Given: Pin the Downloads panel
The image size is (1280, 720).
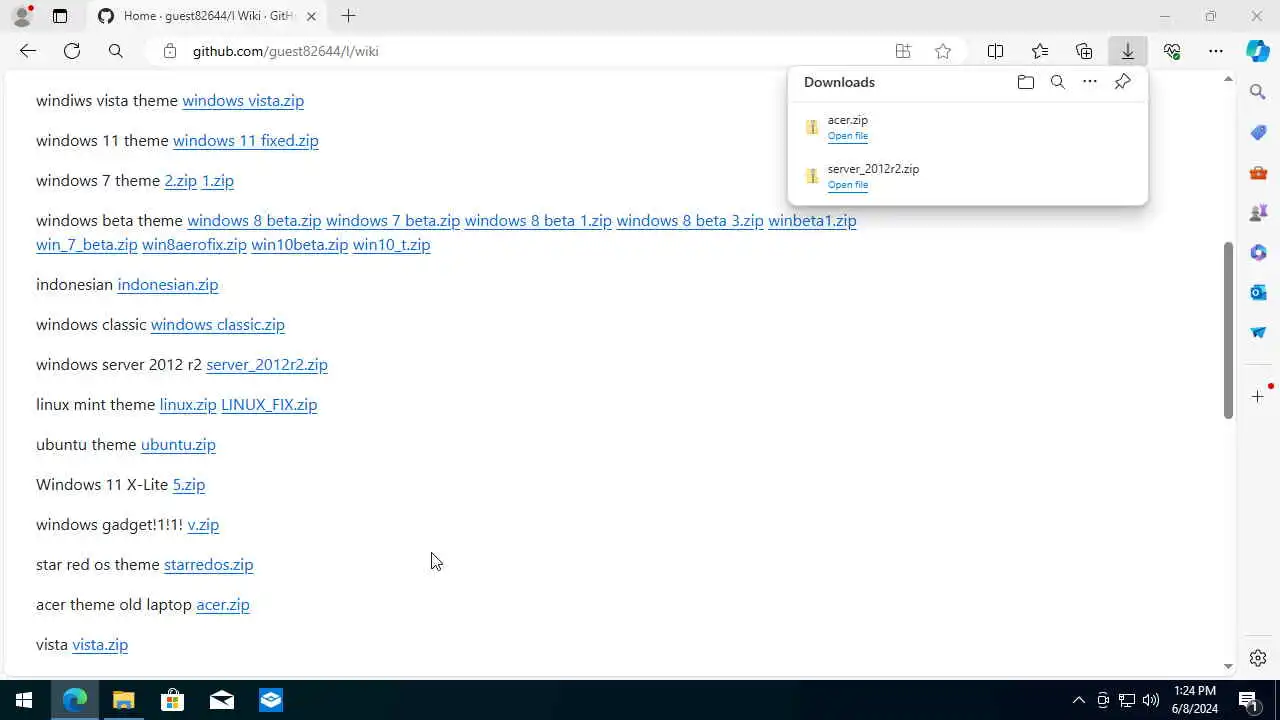Looking at the screenshot, I should pyautogui.click(x=1123, y=82).
